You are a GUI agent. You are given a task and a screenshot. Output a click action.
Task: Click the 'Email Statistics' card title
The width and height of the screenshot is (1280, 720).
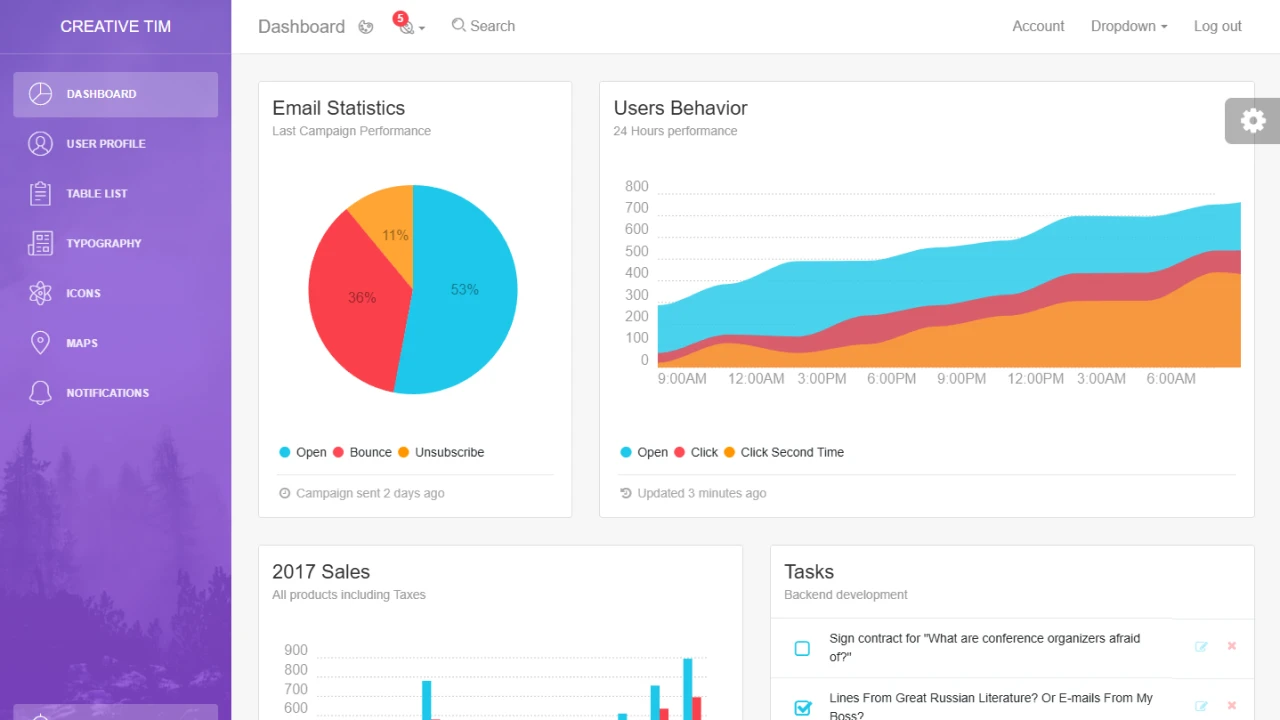(x=339, y=108)
